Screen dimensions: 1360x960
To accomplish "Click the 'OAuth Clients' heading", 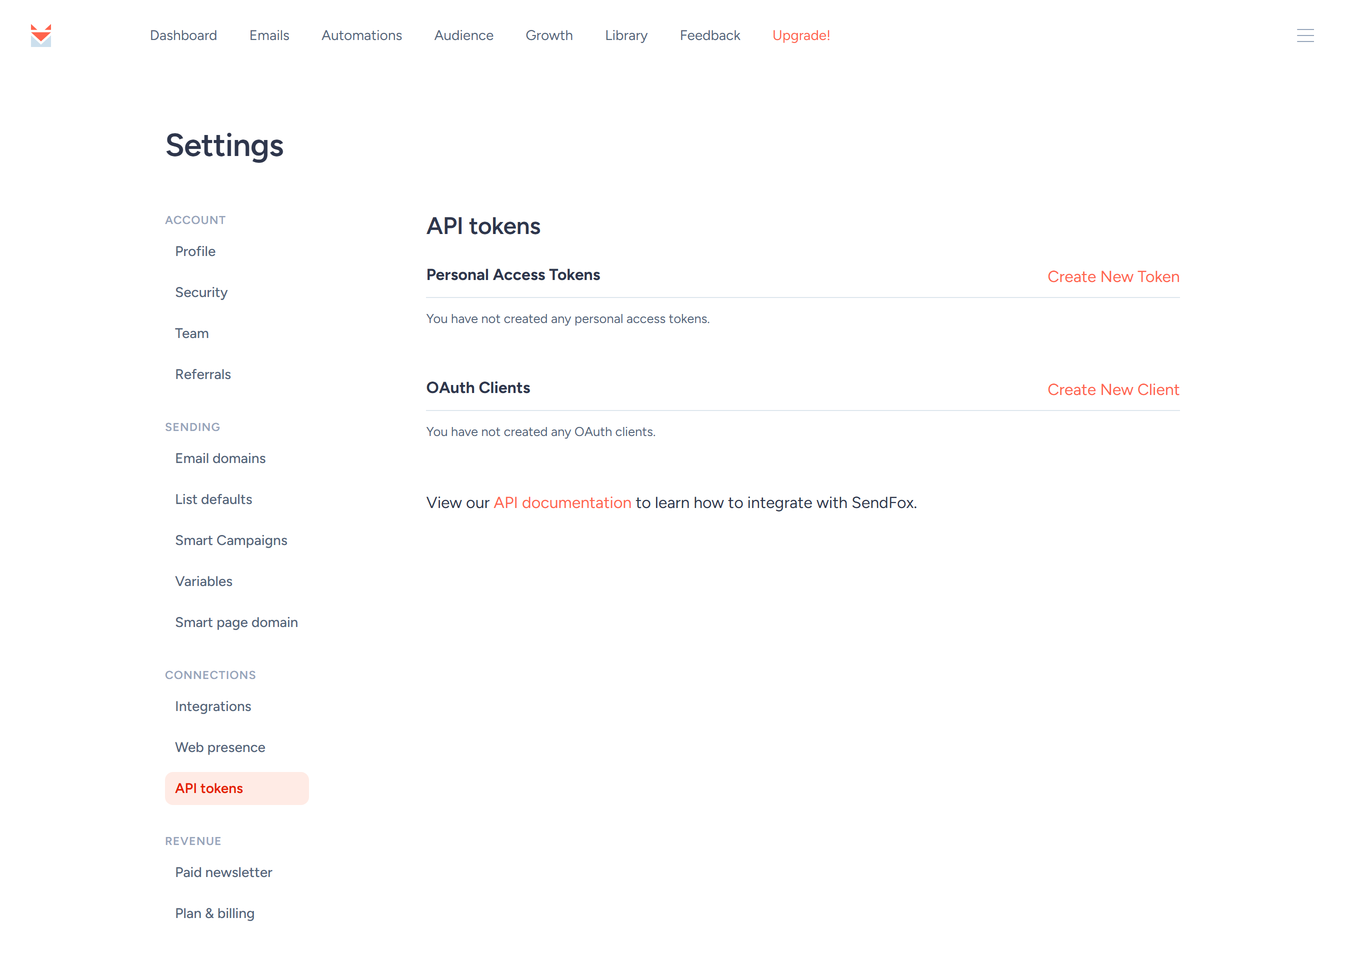I will click(x=478, y=388).
